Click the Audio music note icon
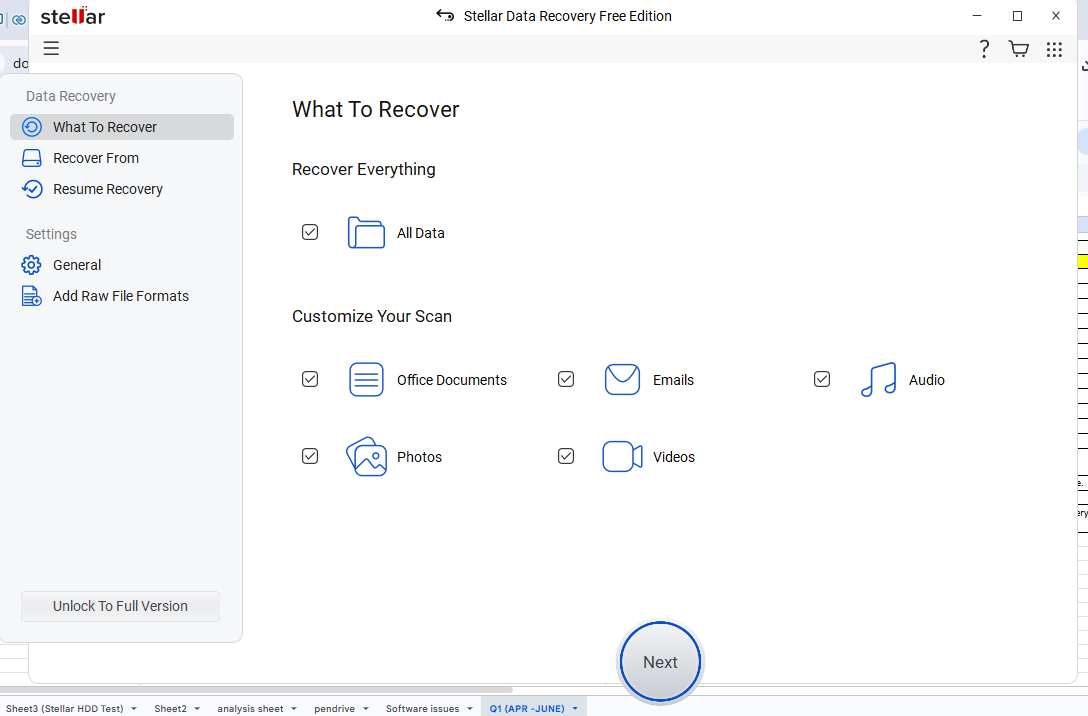This screenshot has width=1088, height=716. tap(878, 380)
